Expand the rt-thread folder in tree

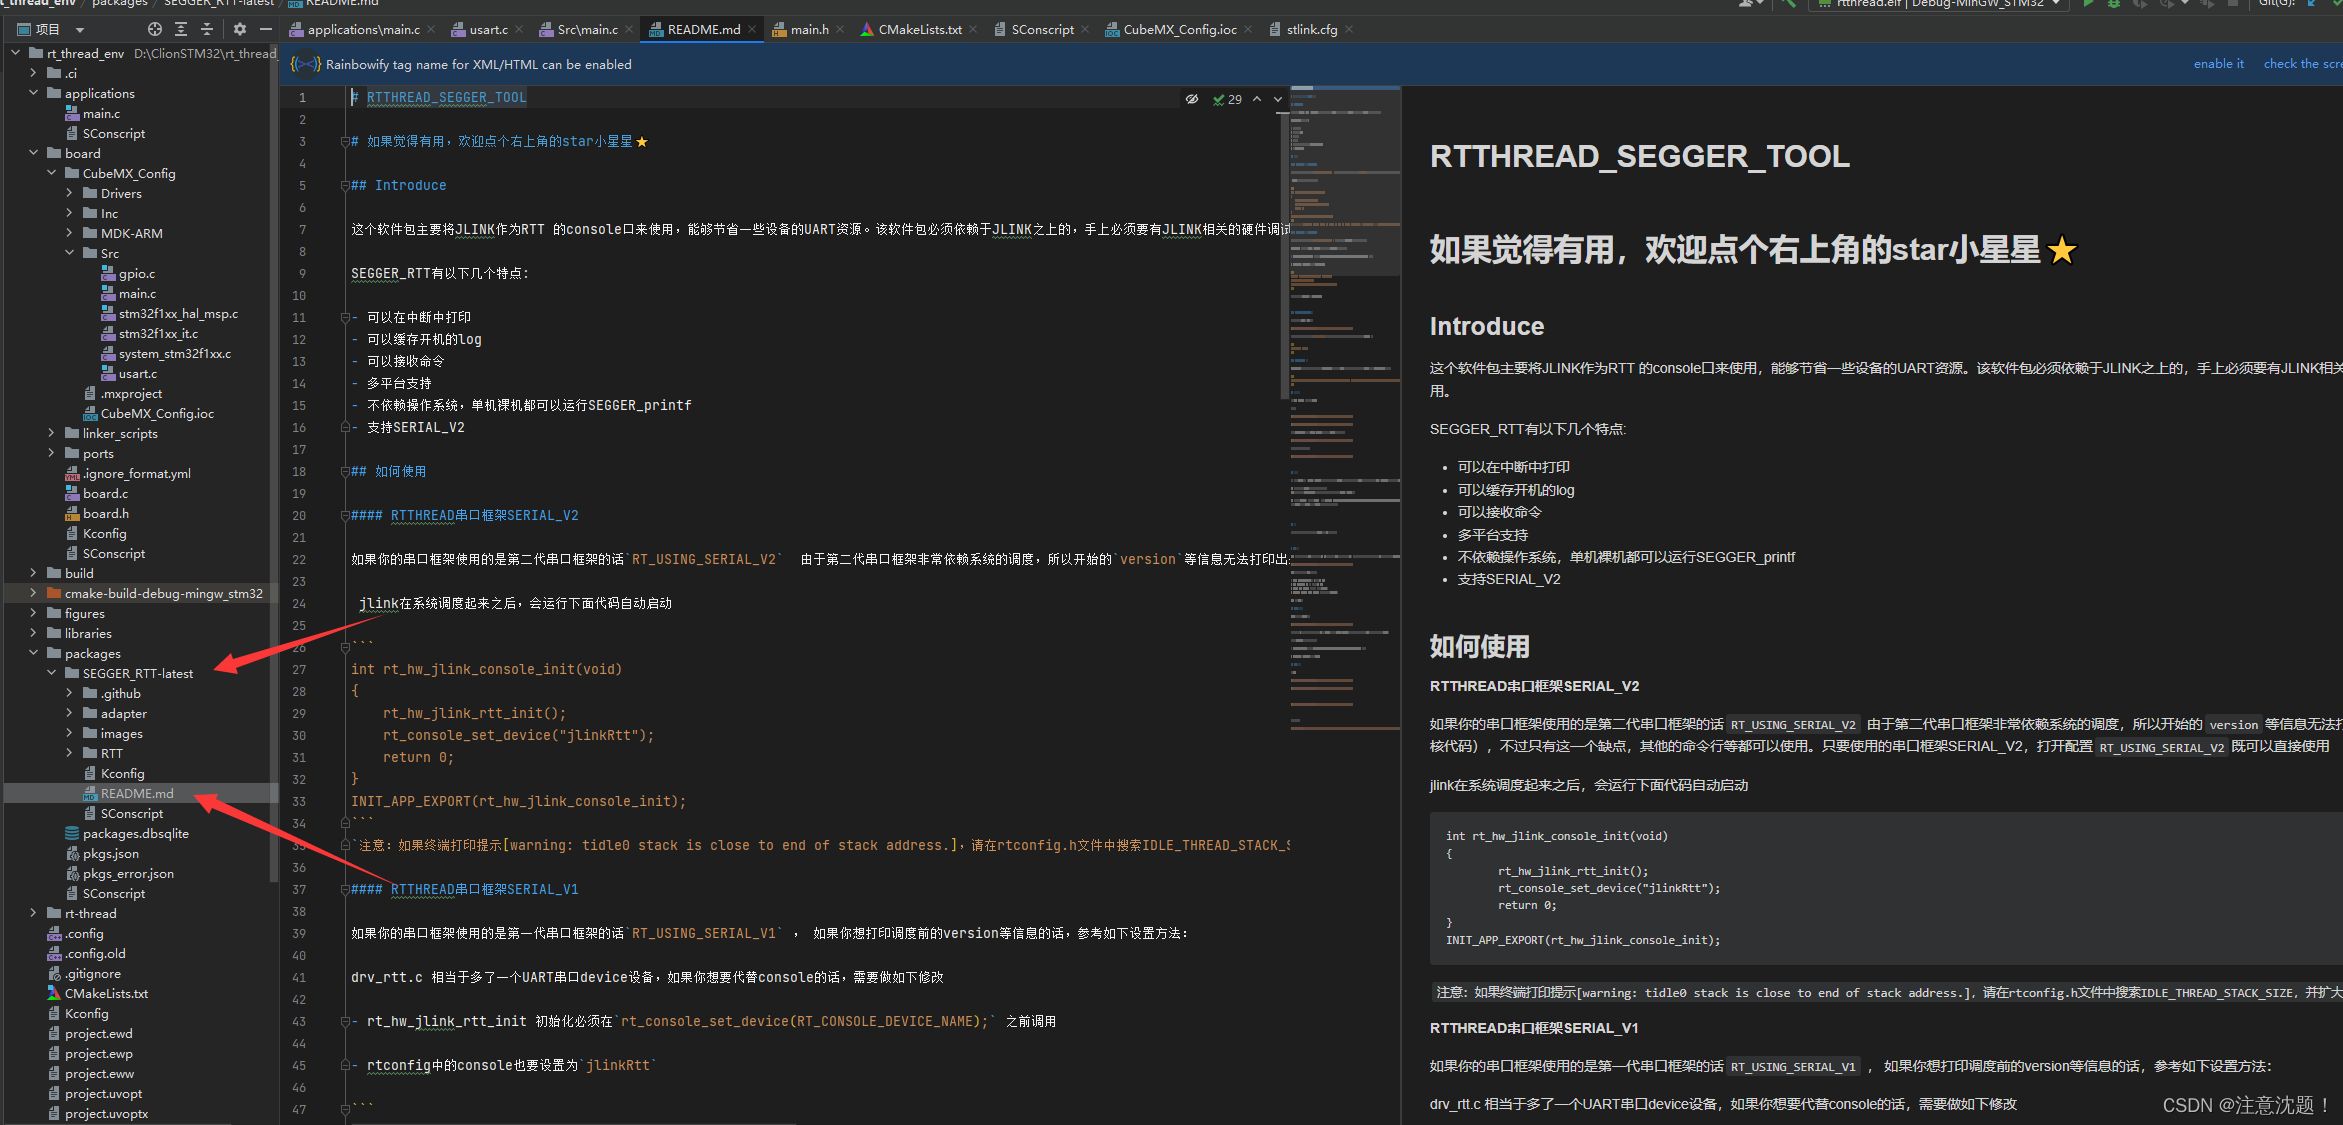(x=34, y=913)
